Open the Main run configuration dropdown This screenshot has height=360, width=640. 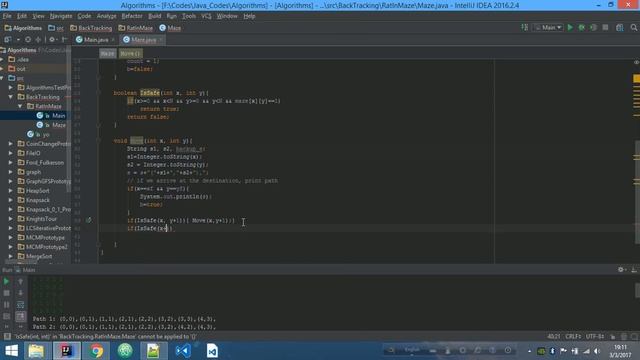pyautogui.click(x=548, y=28)
